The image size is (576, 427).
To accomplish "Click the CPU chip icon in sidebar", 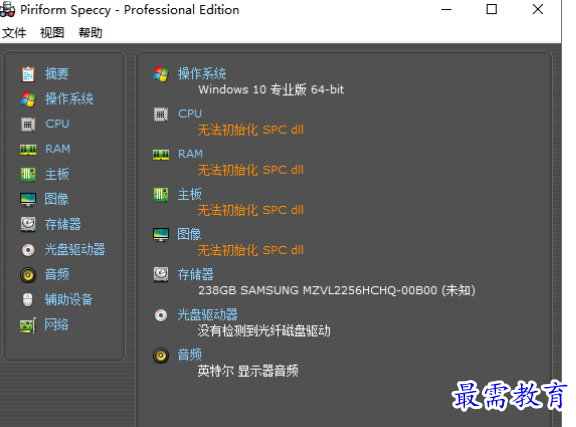I will pyautogui.click(x=28, y=124).
